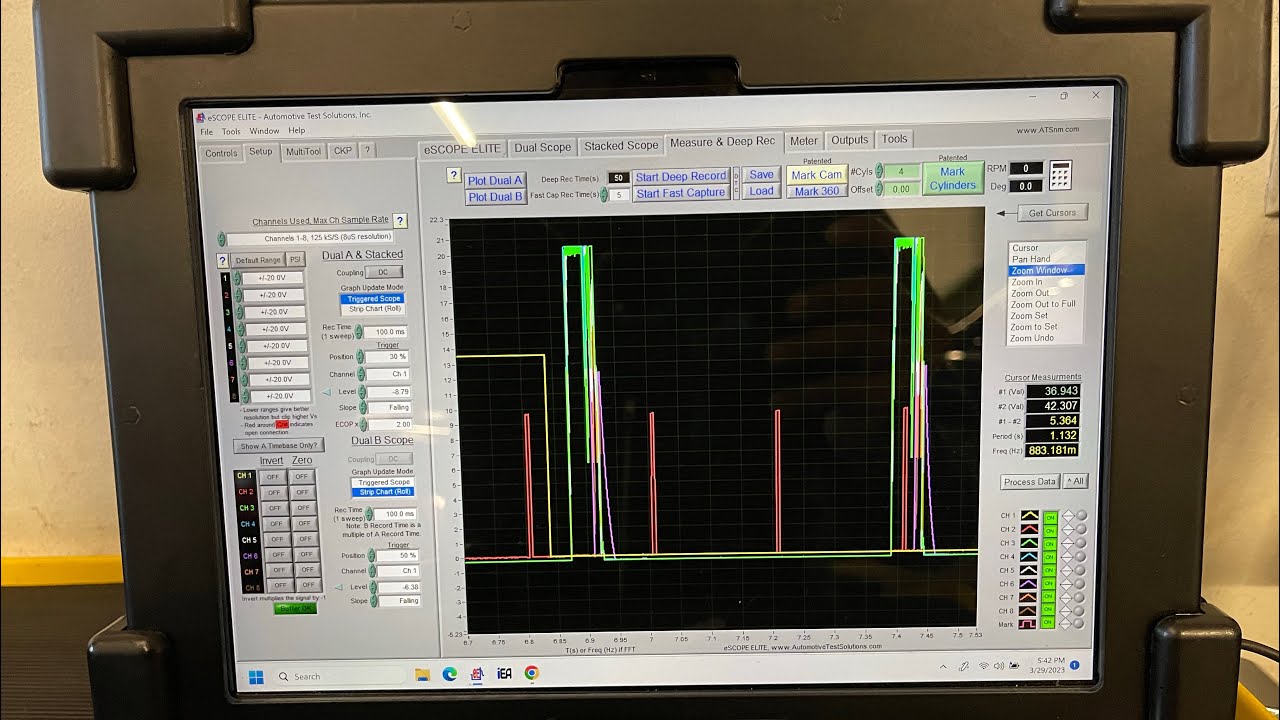Open File Explorer from the taskbar
The height and width of the screenshot is (720, 1280).
[422, 674]
